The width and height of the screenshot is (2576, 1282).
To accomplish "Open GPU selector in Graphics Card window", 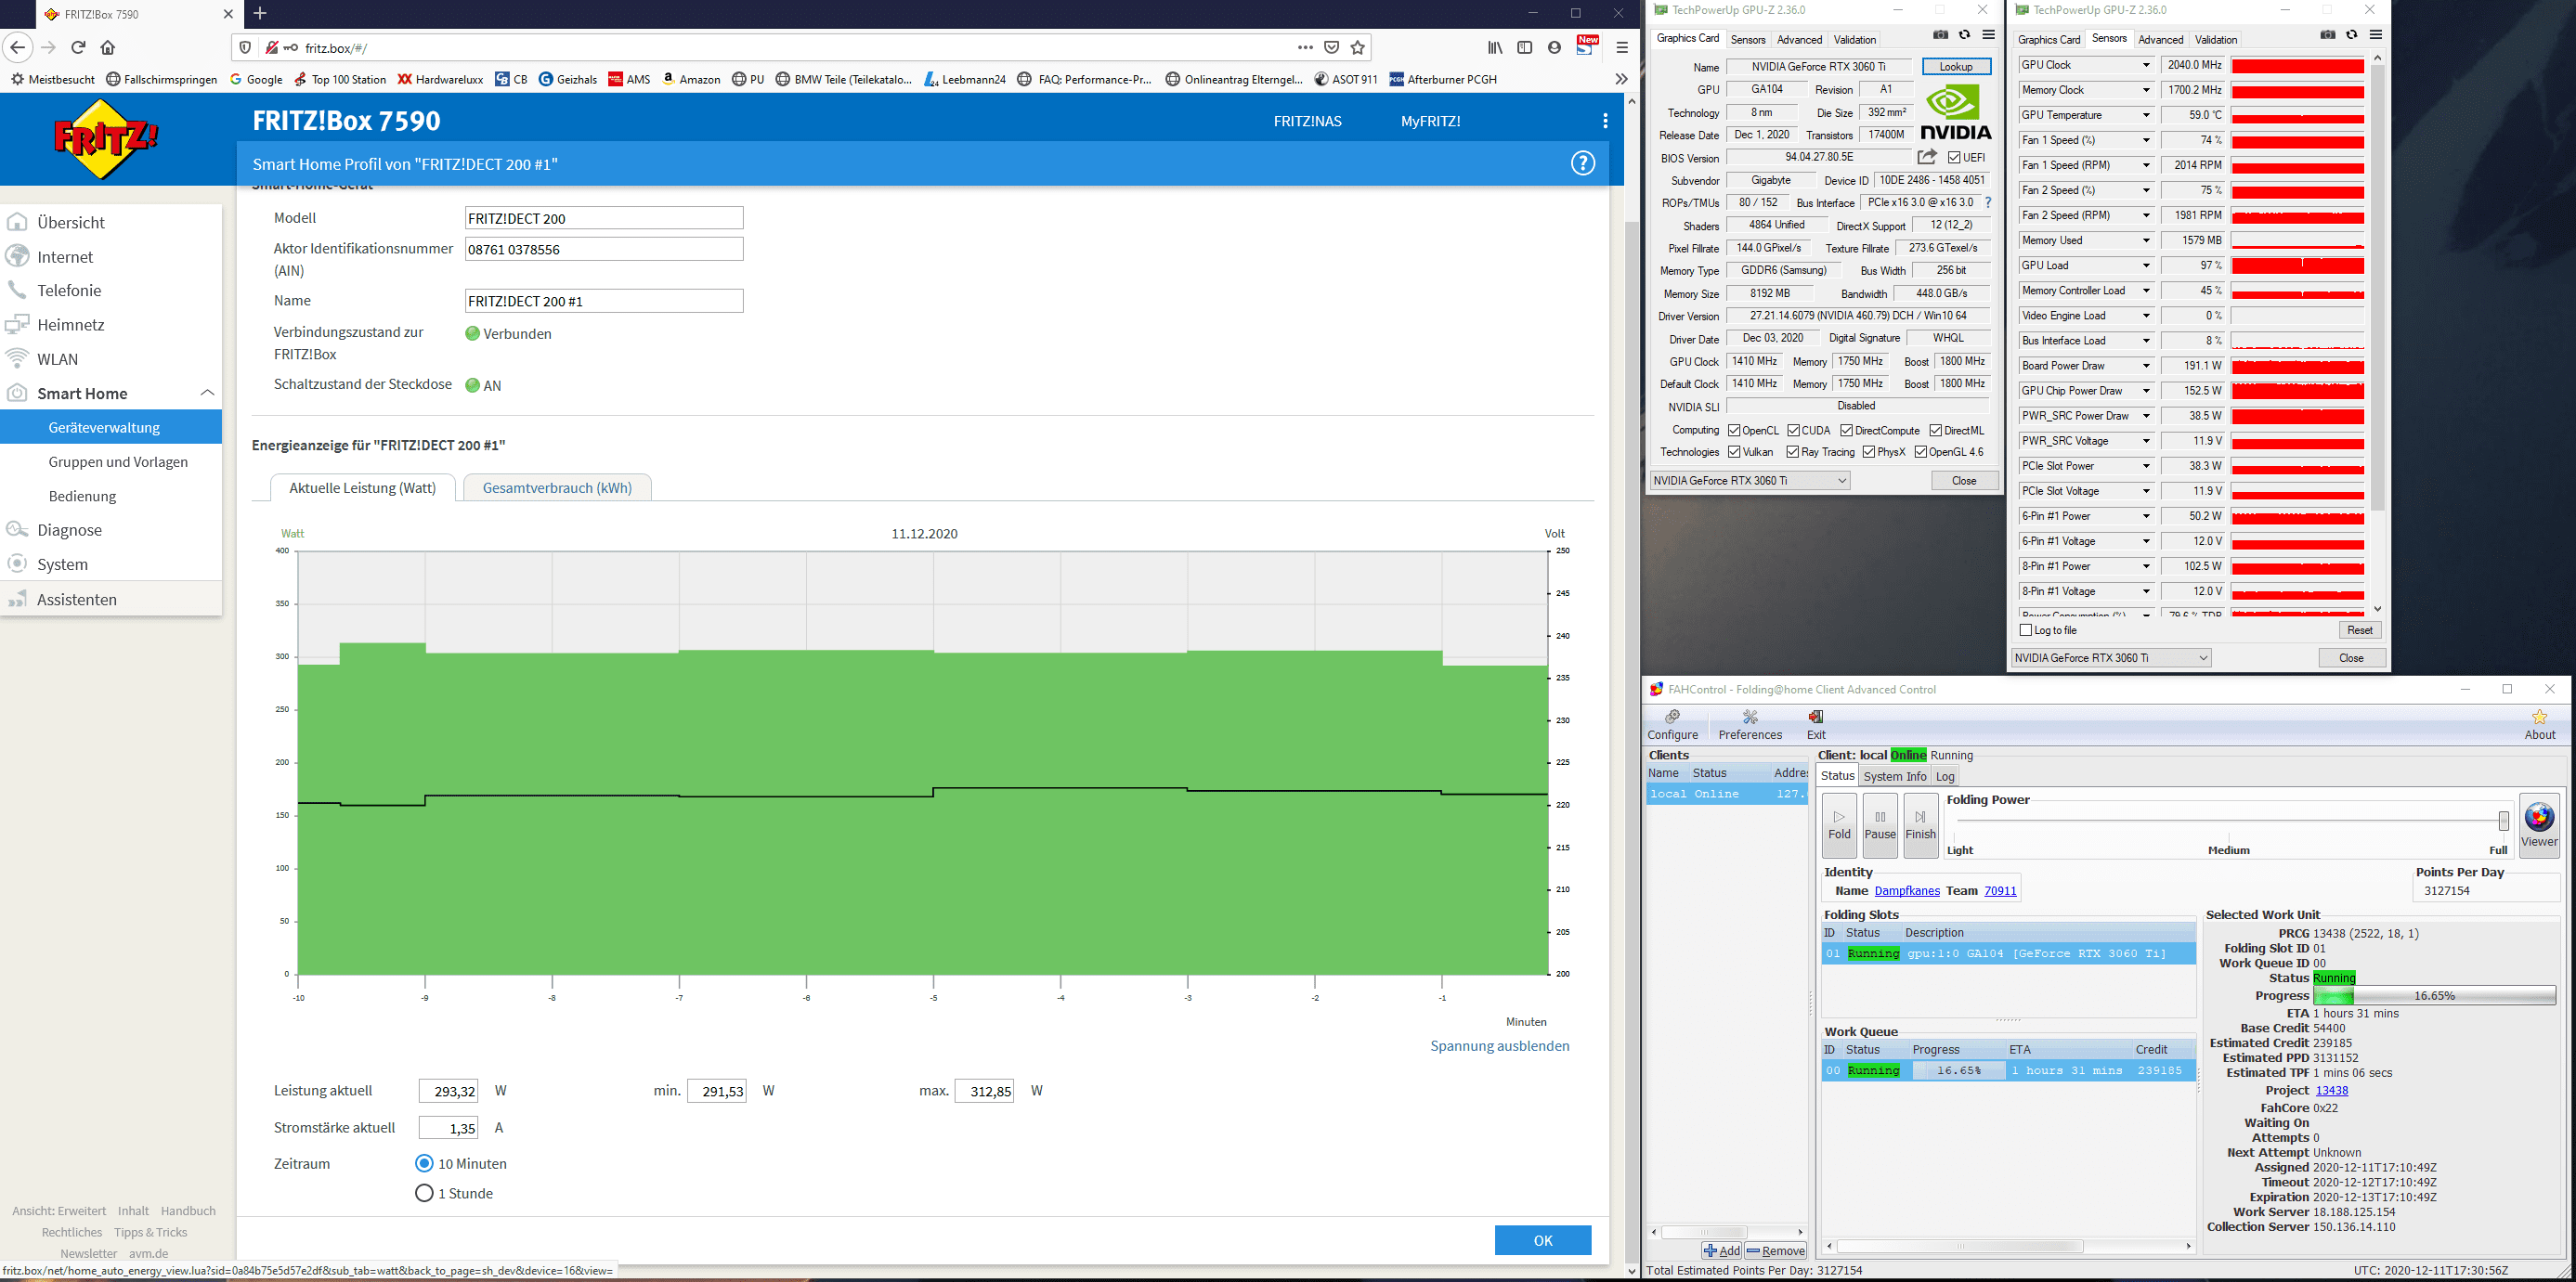I will click(x=1750, y=480).
